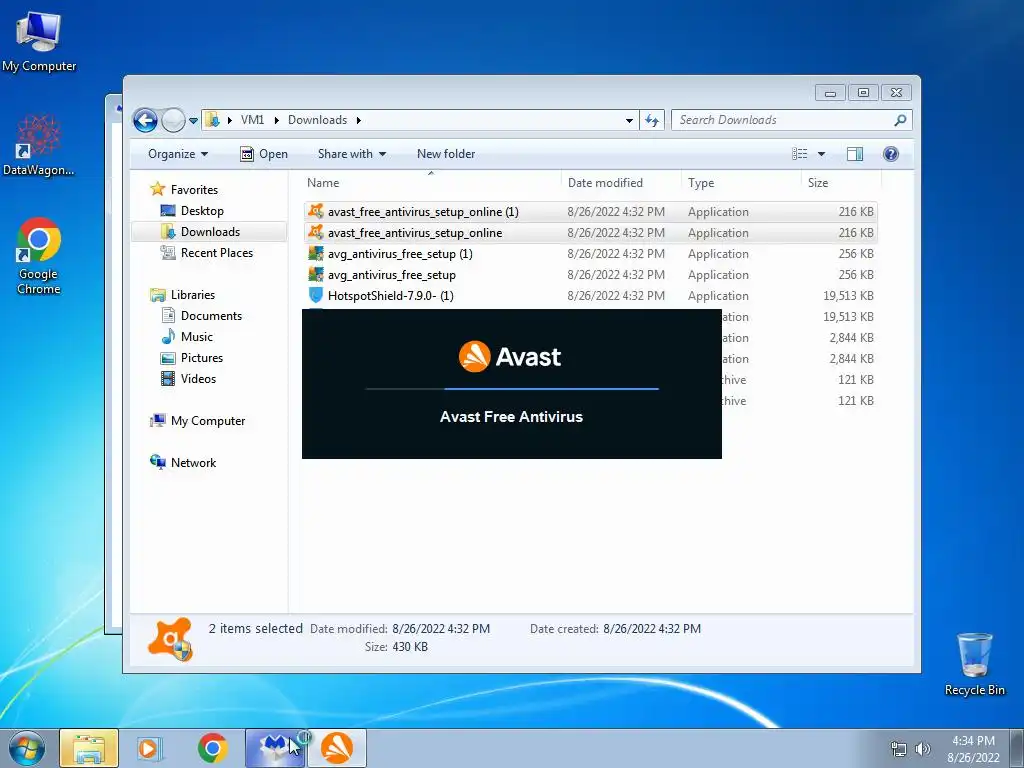Click the volume speaker tray icon
Viewport: 1024px width, 768px height.
923,749
